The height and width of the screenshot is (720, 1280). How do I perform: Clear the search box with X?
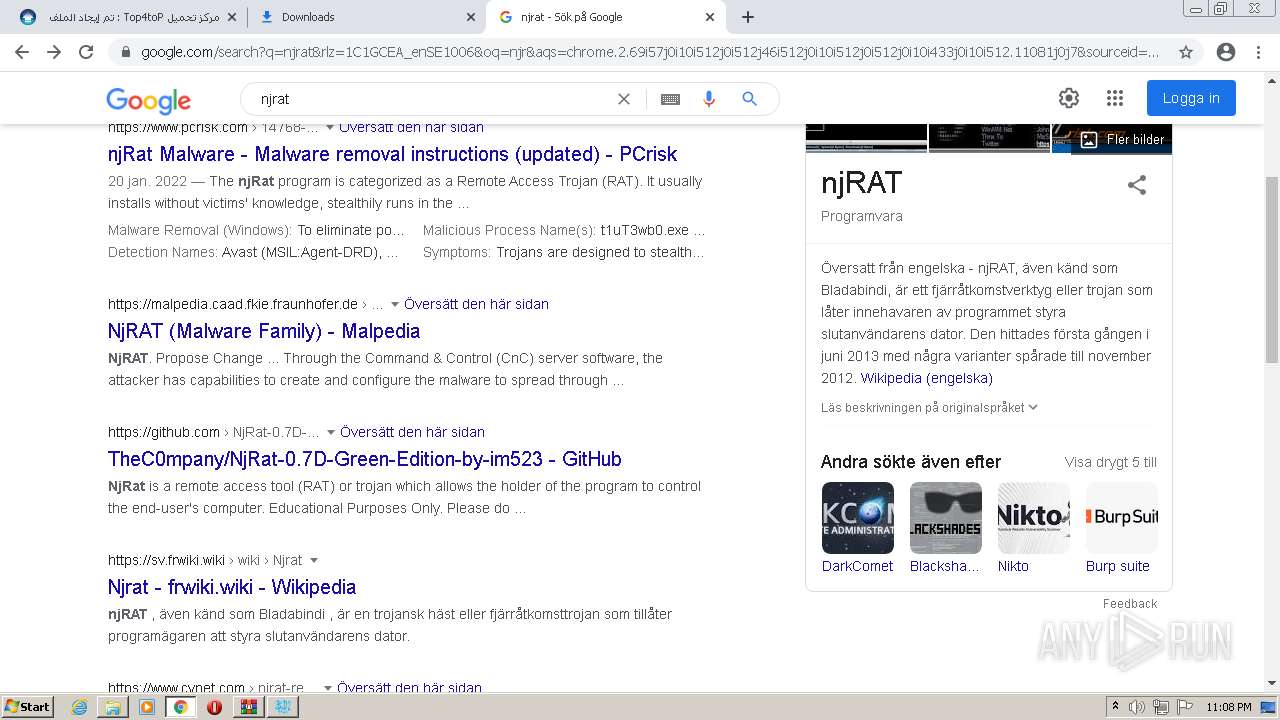coord(624,99)
